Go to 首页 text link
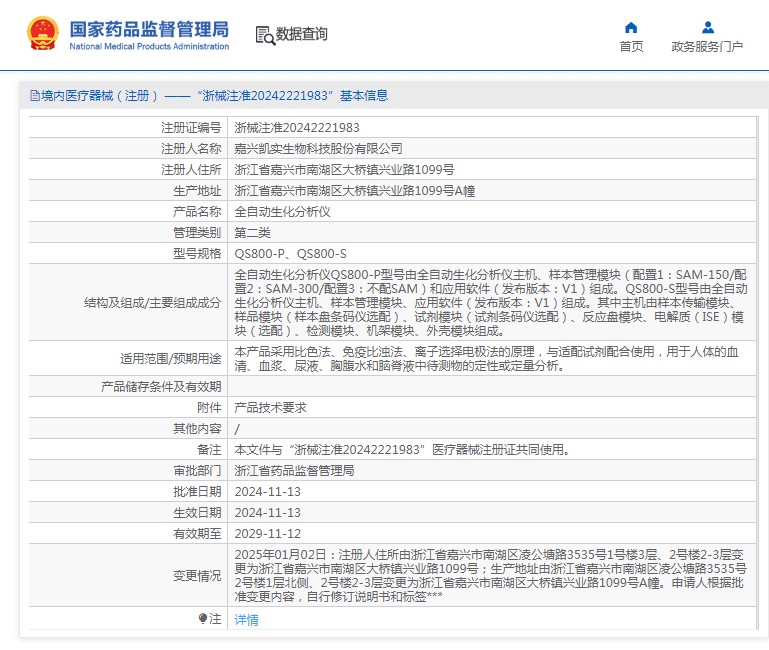This screenshot has width=769, height=650. pos(631,46)
